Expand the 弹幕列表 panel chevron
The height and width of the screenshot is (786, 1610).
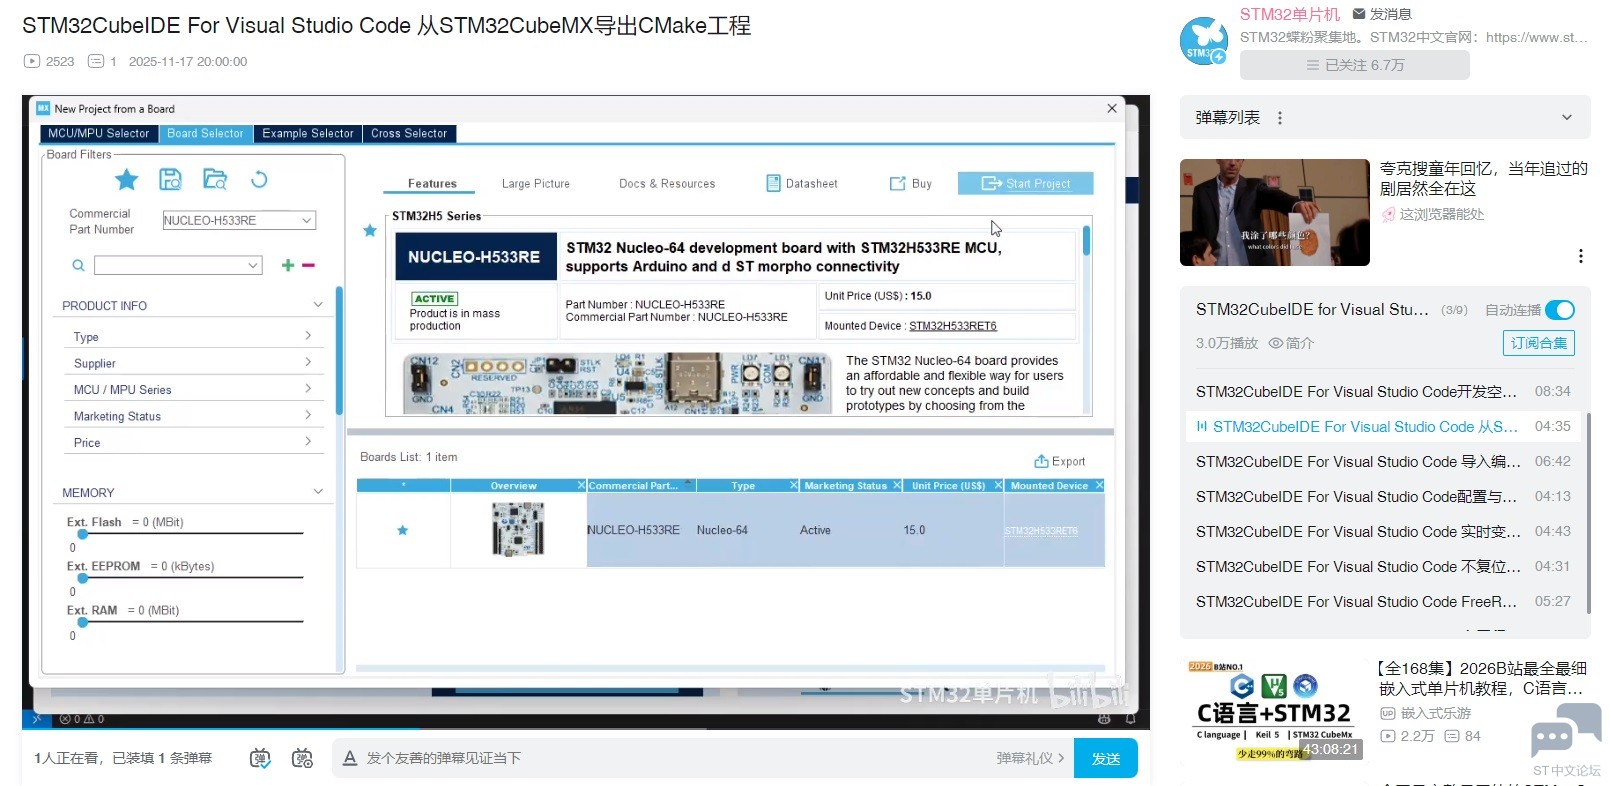pos(1566,118)
